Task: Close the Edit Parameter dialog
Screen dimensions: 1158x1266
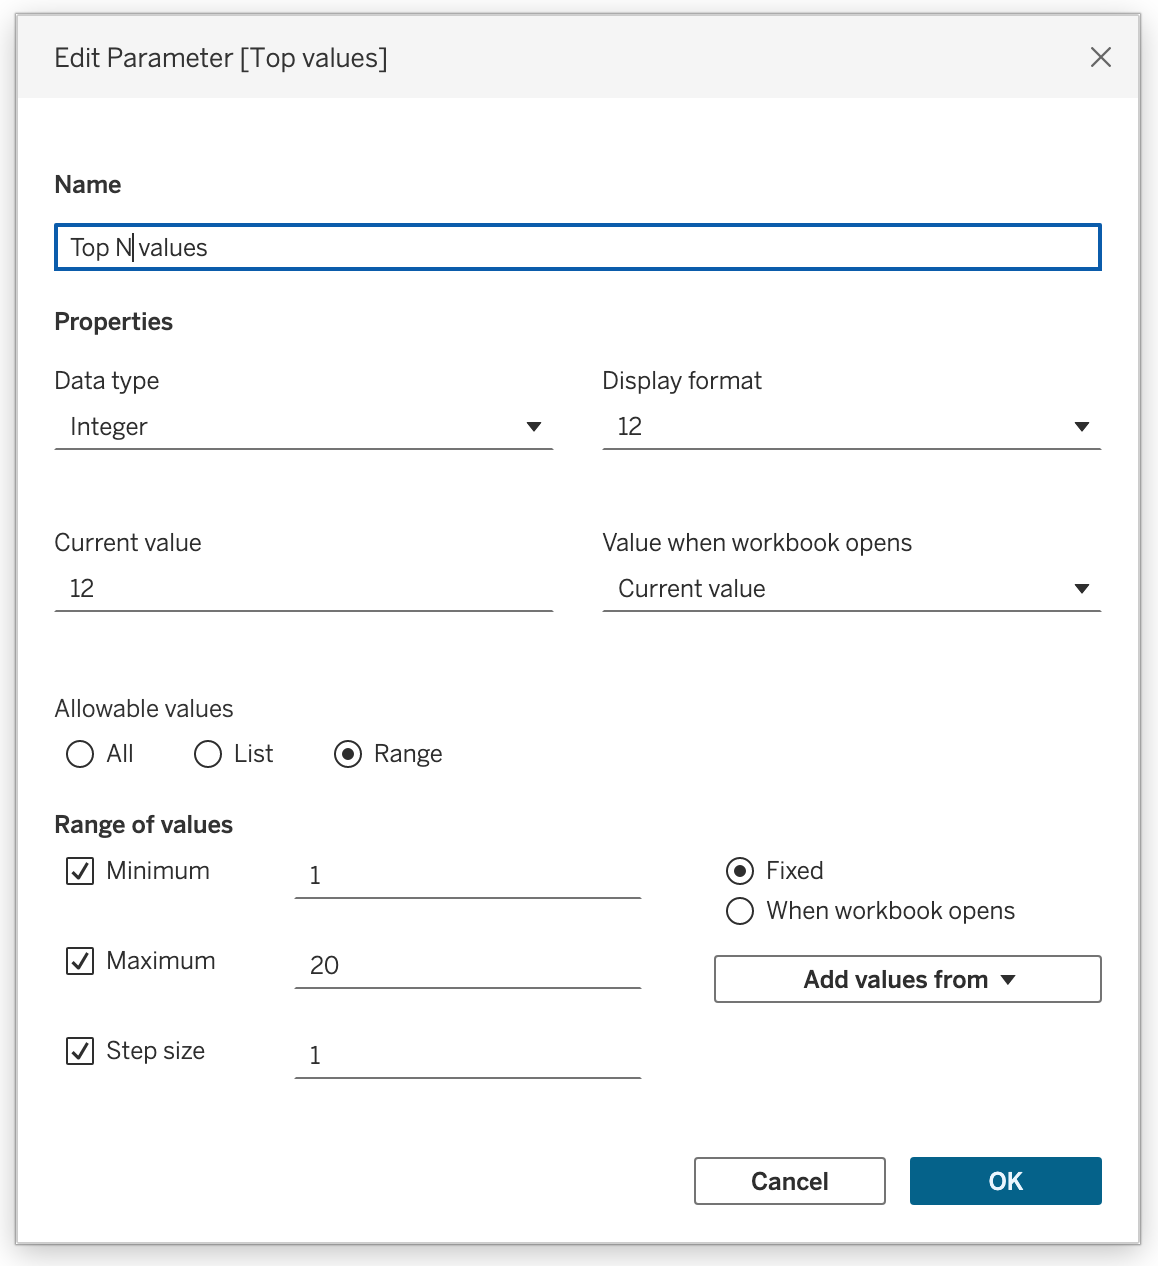Action: click(1100, 57)
